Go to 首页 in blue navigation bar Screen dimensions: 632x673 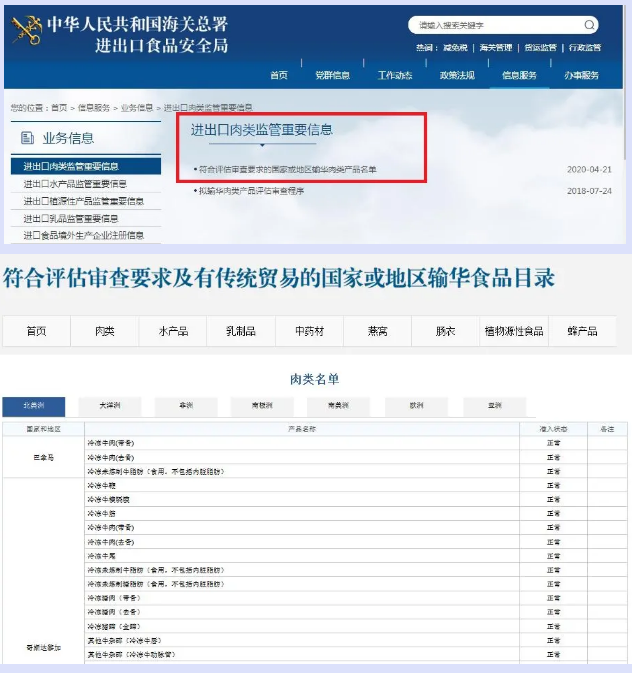click(279, 75)
